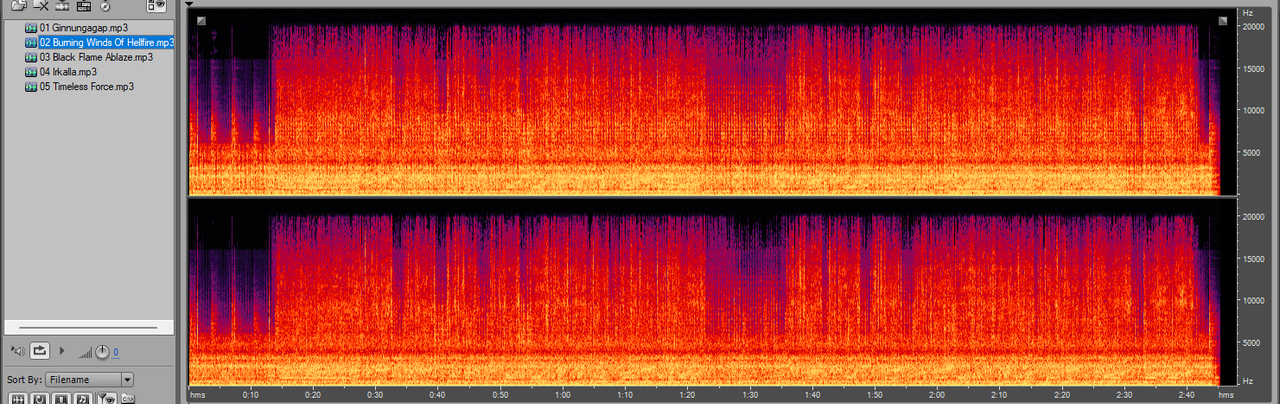Screen dimensions: 1280x404
Task: Toggle the Show Loop Files filter button
Action: click(x=39, y=399)
